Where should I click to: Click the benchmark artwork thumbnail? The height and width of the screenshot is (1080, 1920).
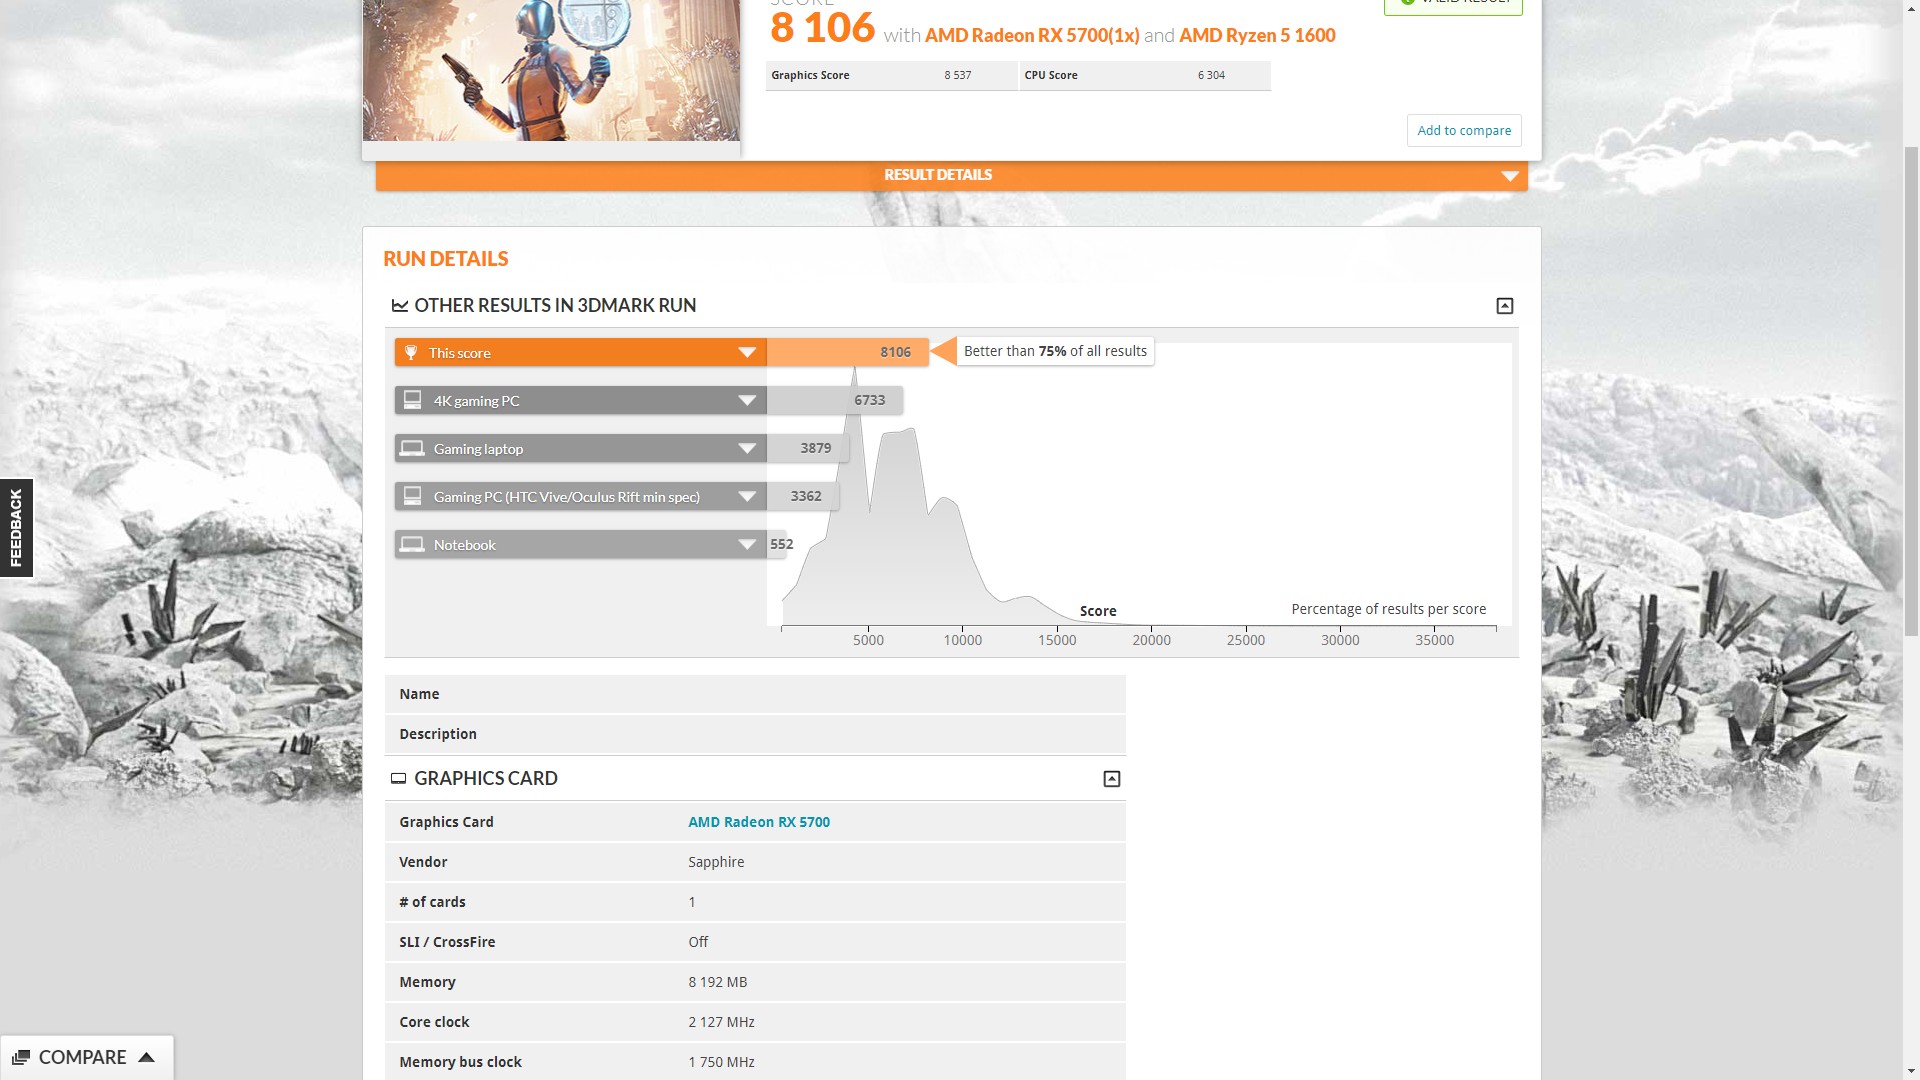coord(551,70)
